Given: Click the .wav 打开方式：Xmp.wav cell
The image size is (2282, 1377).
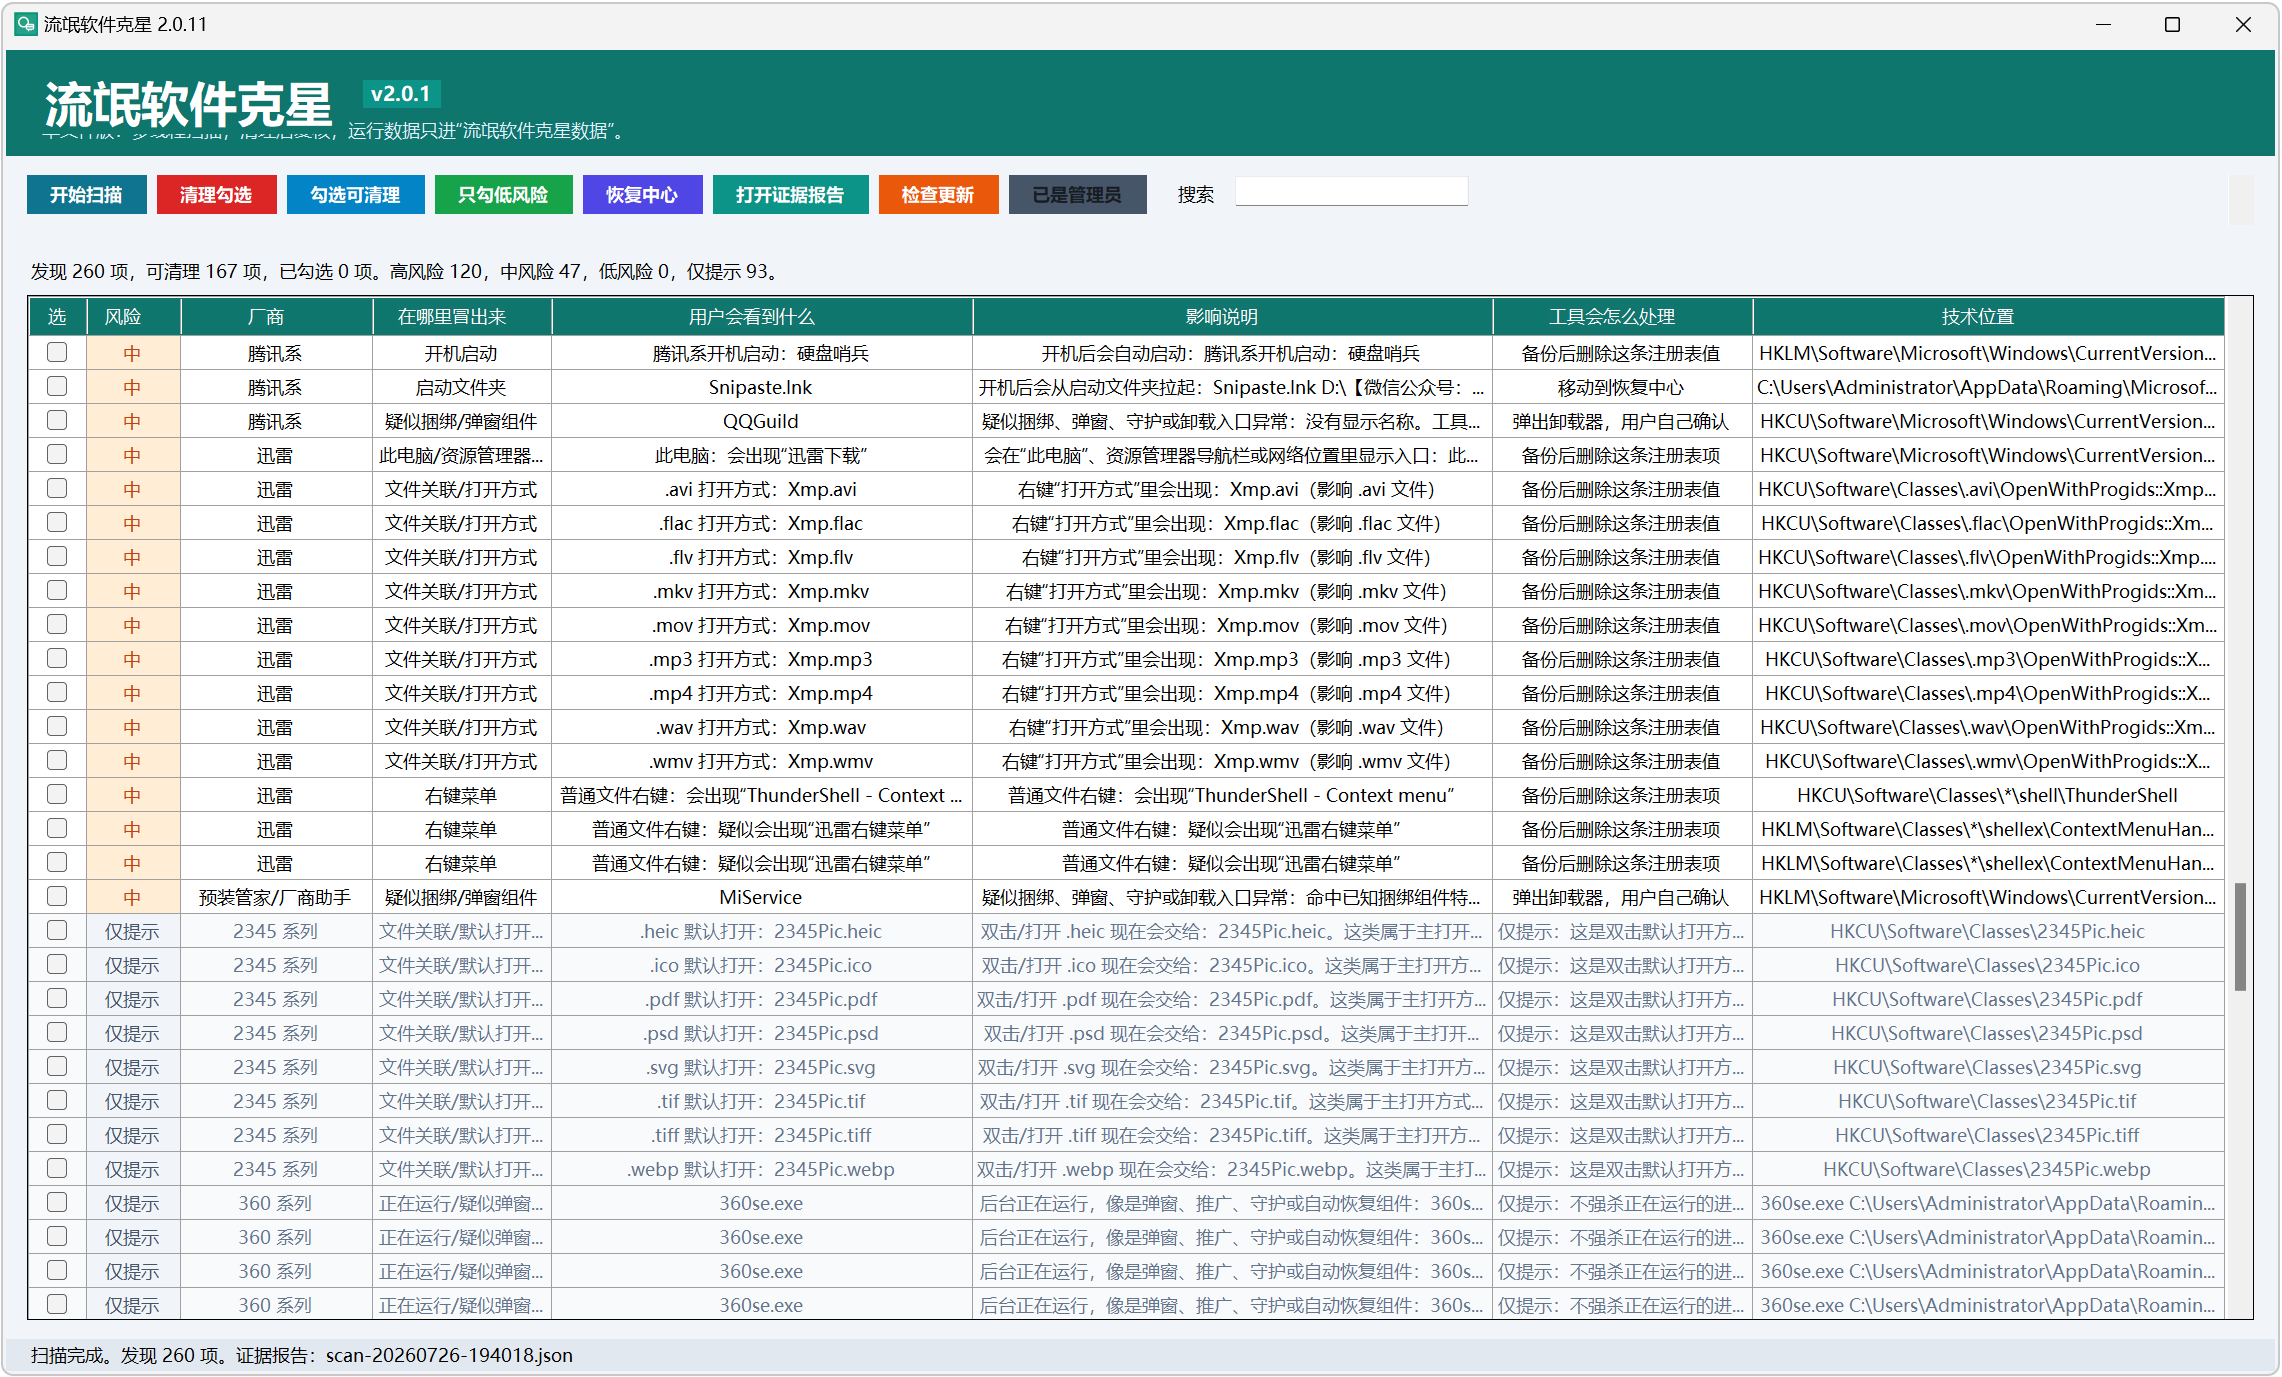Looking at the screenshot, I should [x=761, y=728].
